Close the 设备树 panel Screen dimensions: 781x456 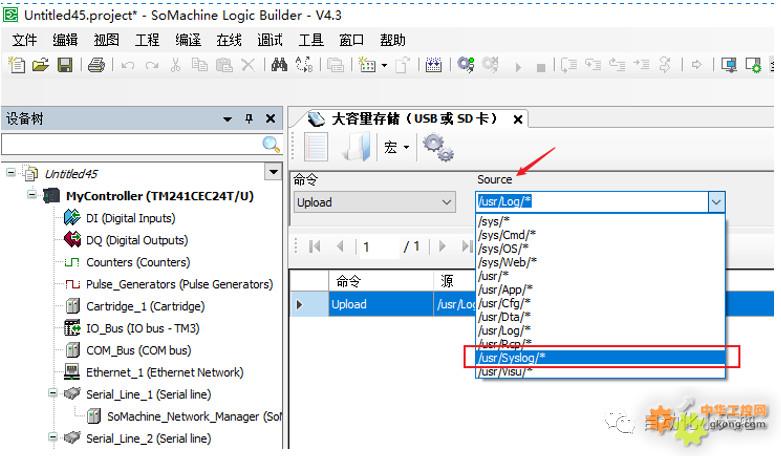(x=270, y=118)
